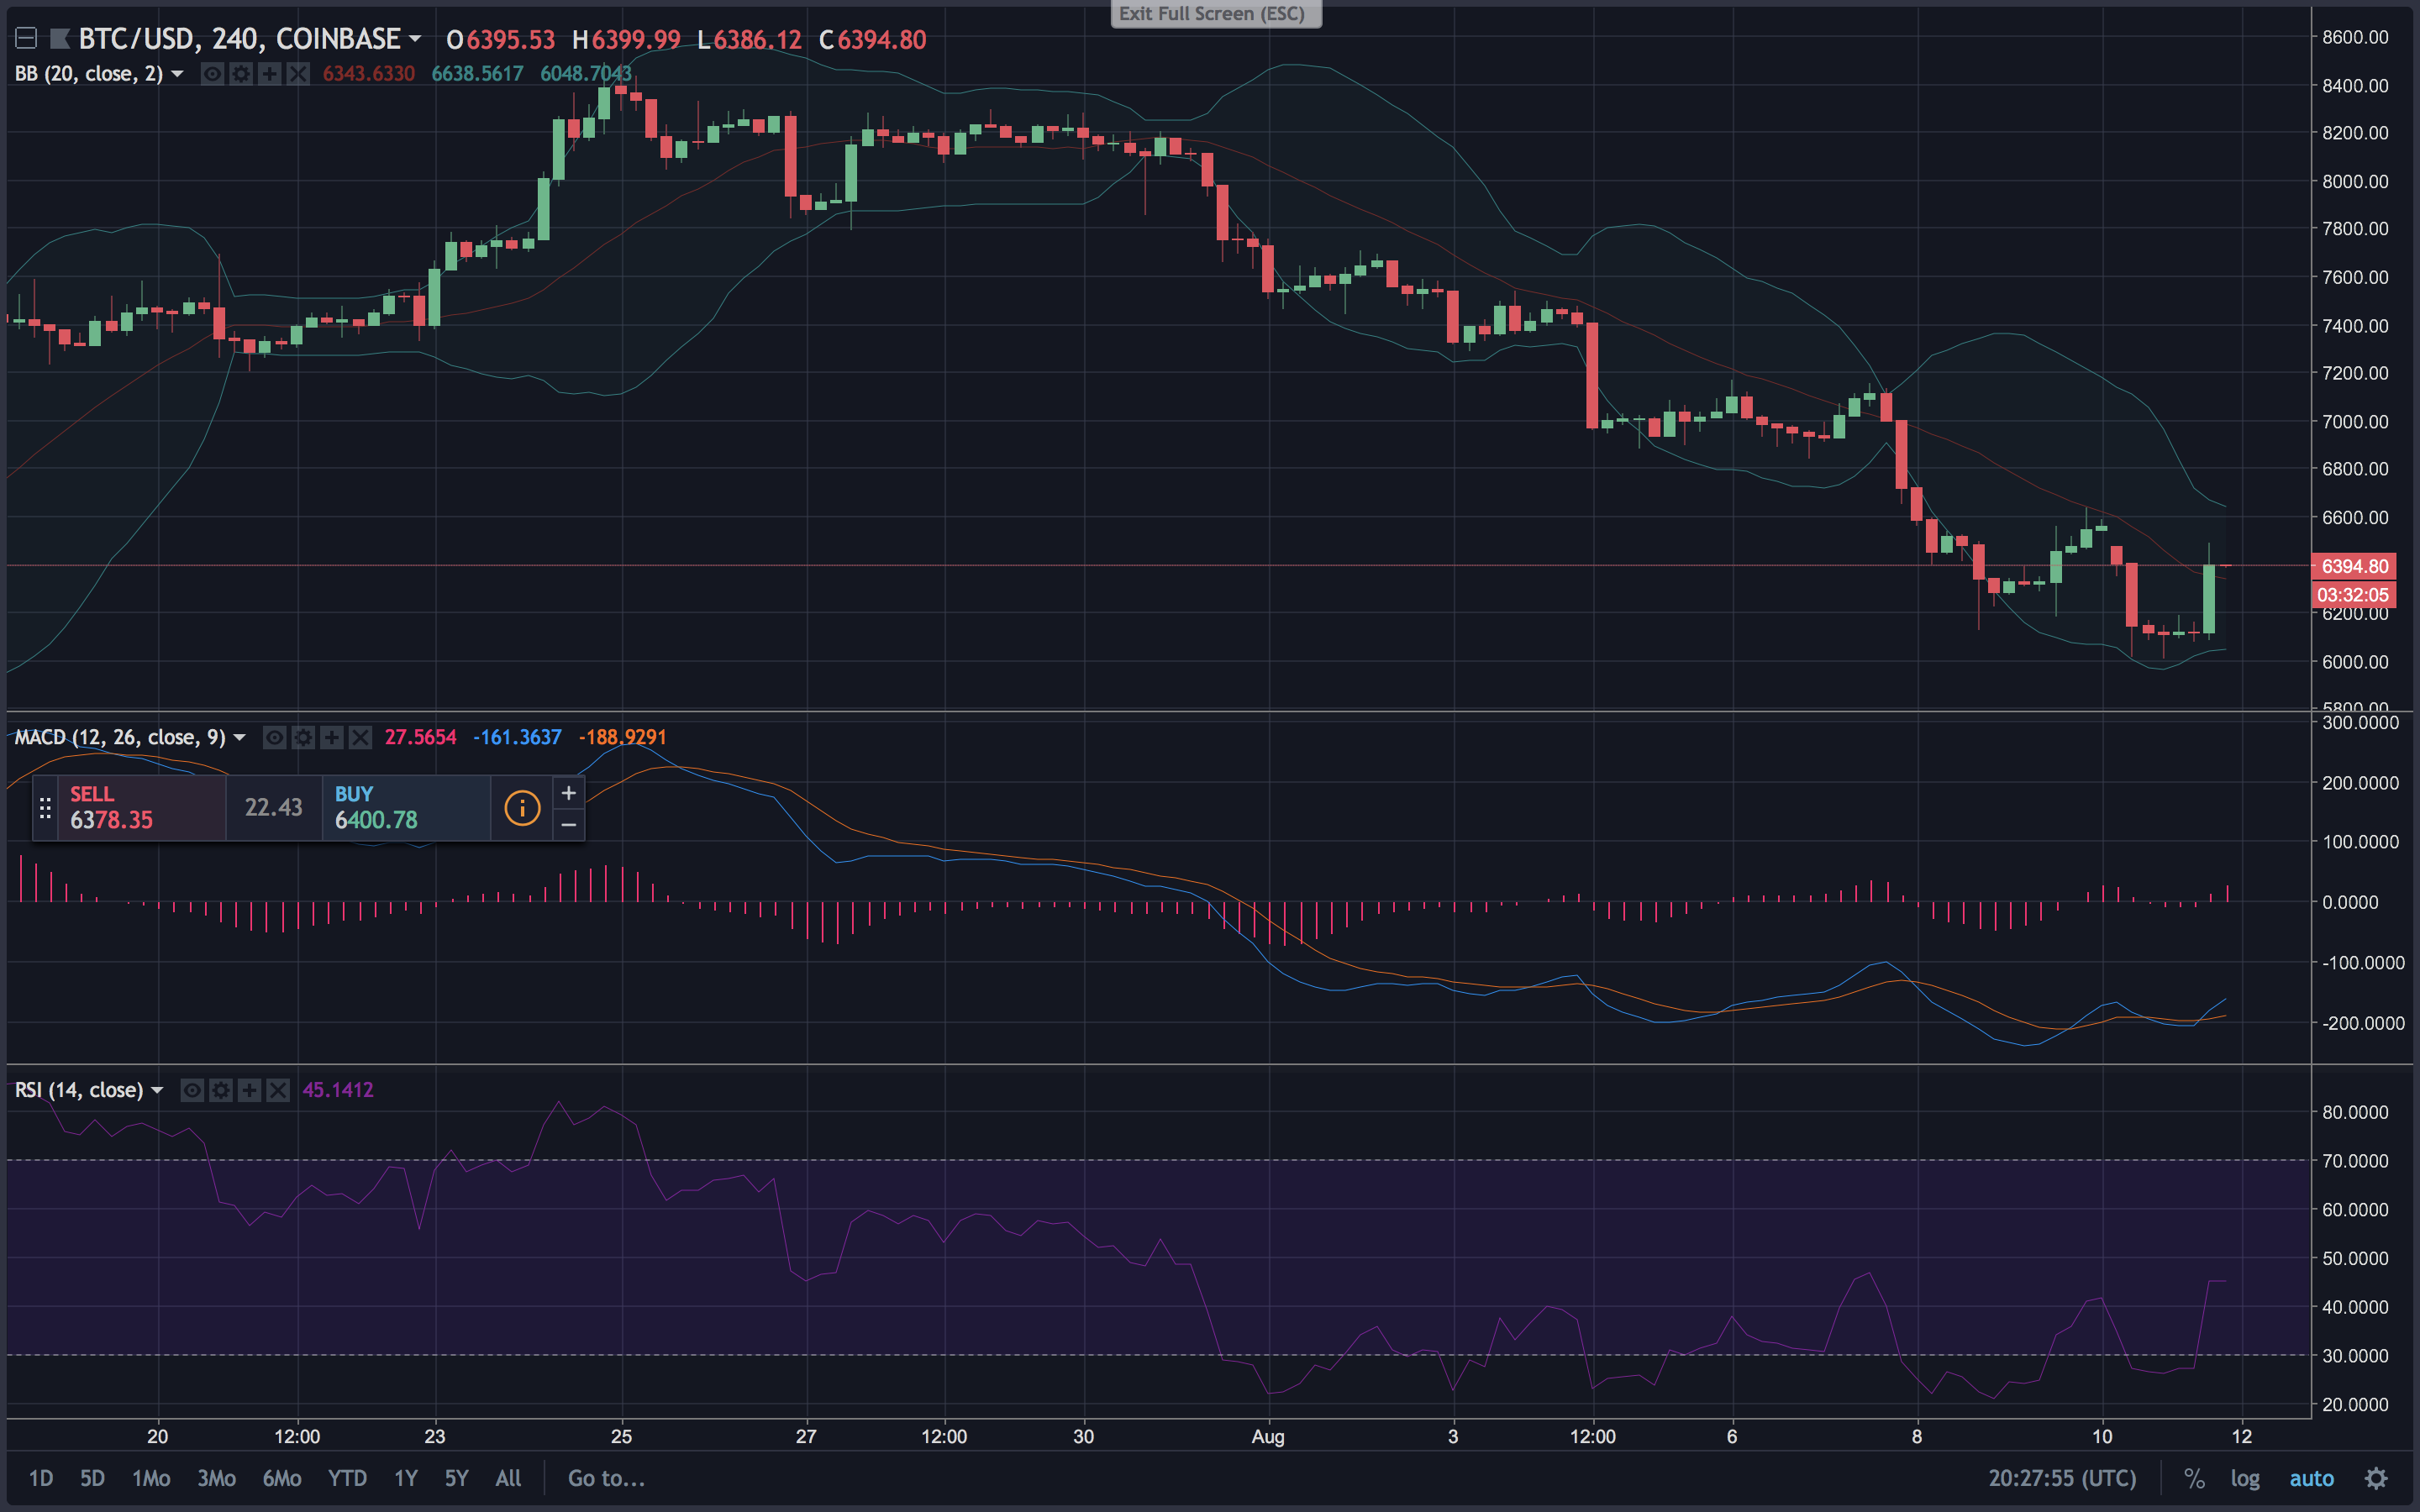Expand the RSI (14, close) indicator menu

[x=157, y=1090]
